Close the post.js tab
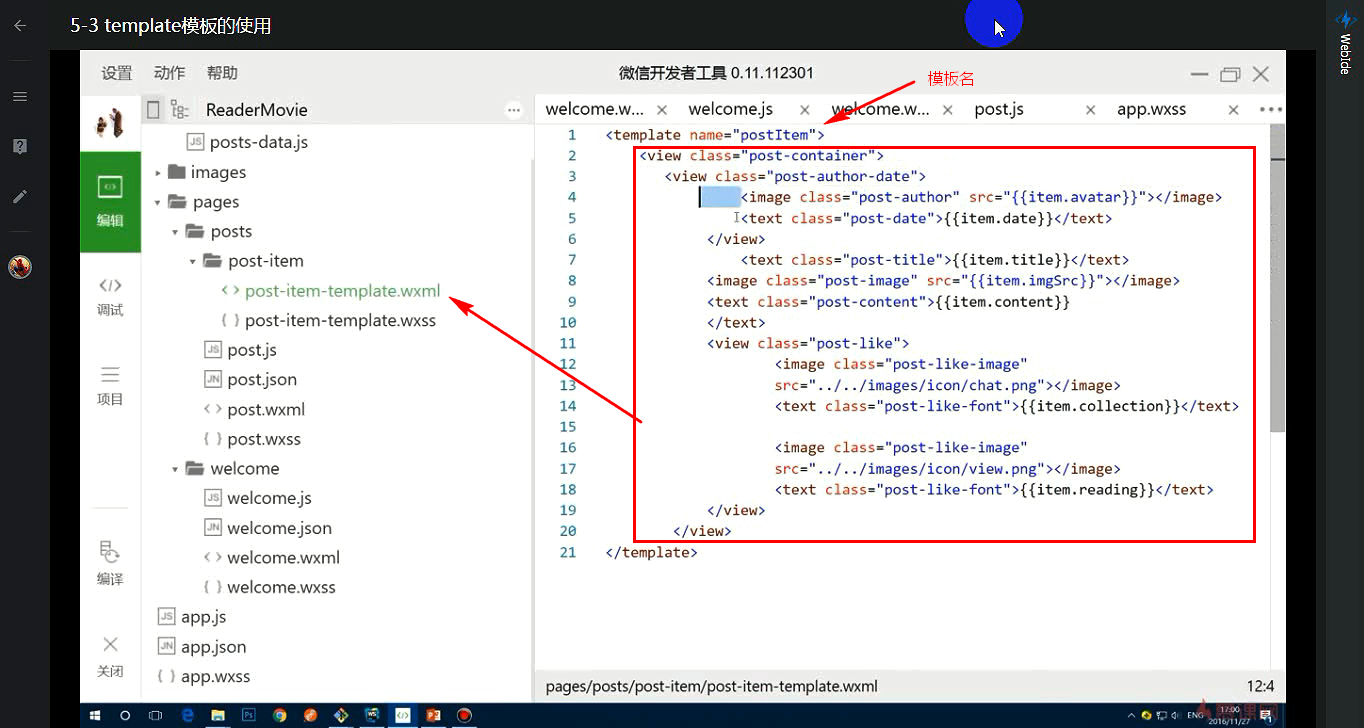The height and width of the screenshot is (728, 1364). coord(1091,110)
